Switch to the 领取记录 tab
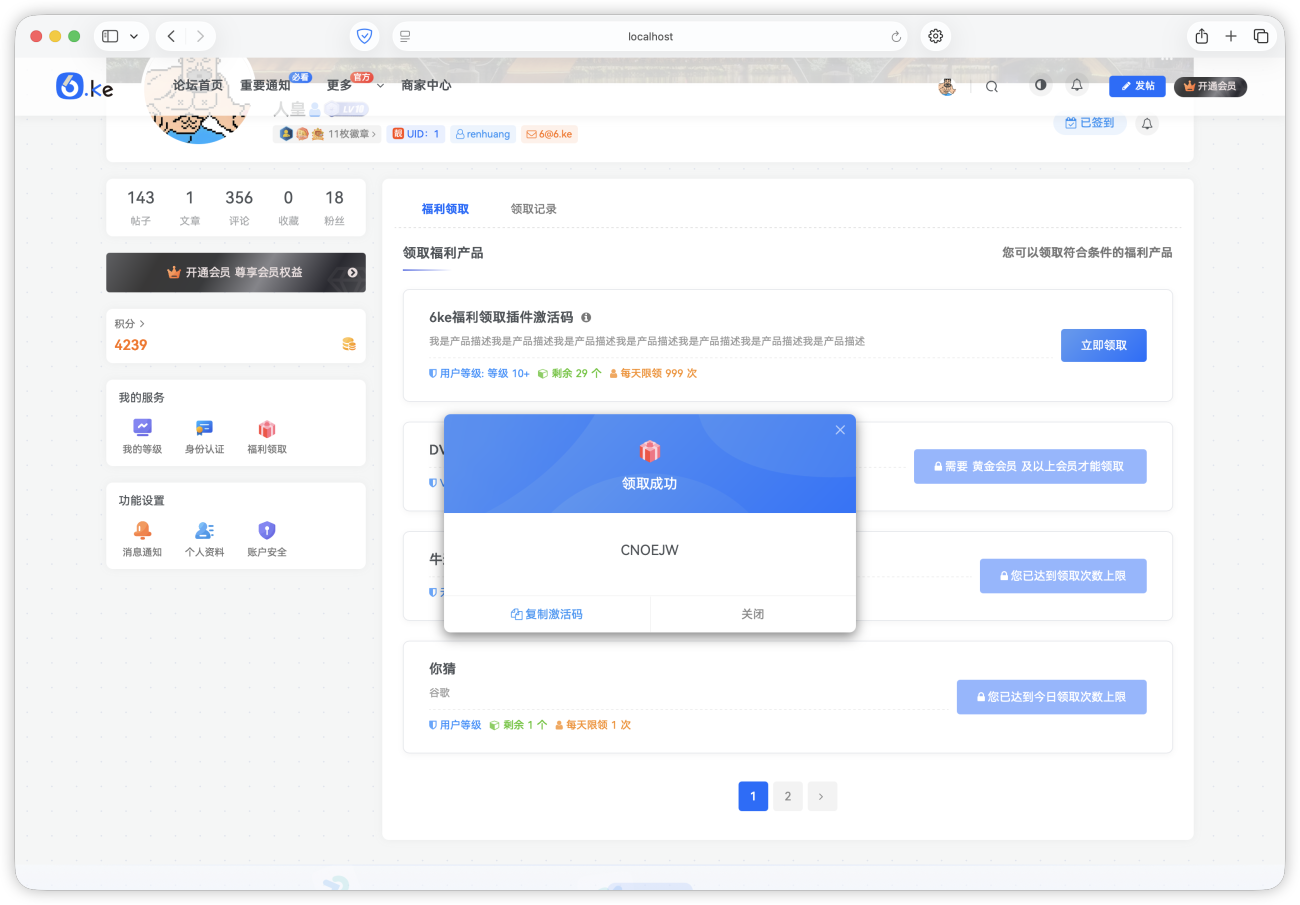The height and width of the screenshot is (905, 1300). (533, 209)
